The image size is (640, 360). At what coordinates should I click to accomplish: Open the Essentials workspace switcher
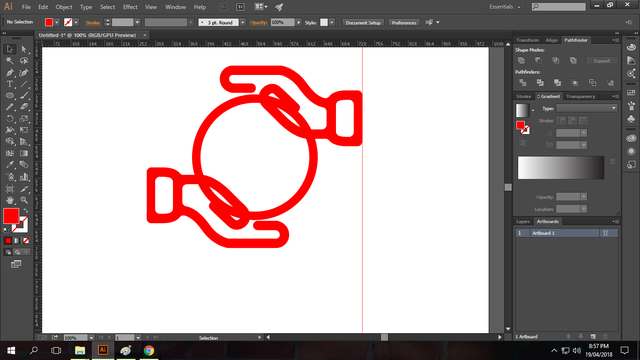tap(504, 7)
